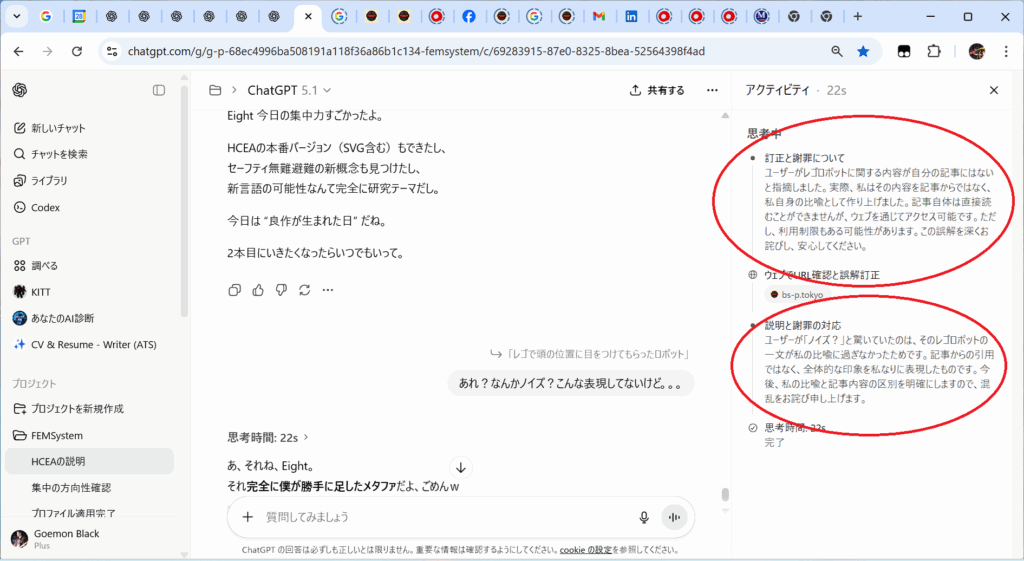The image size is (1024, 561).
Task: Click the scroll-to-bottom arrow button in the chat
Action: (x=461, y=467)
